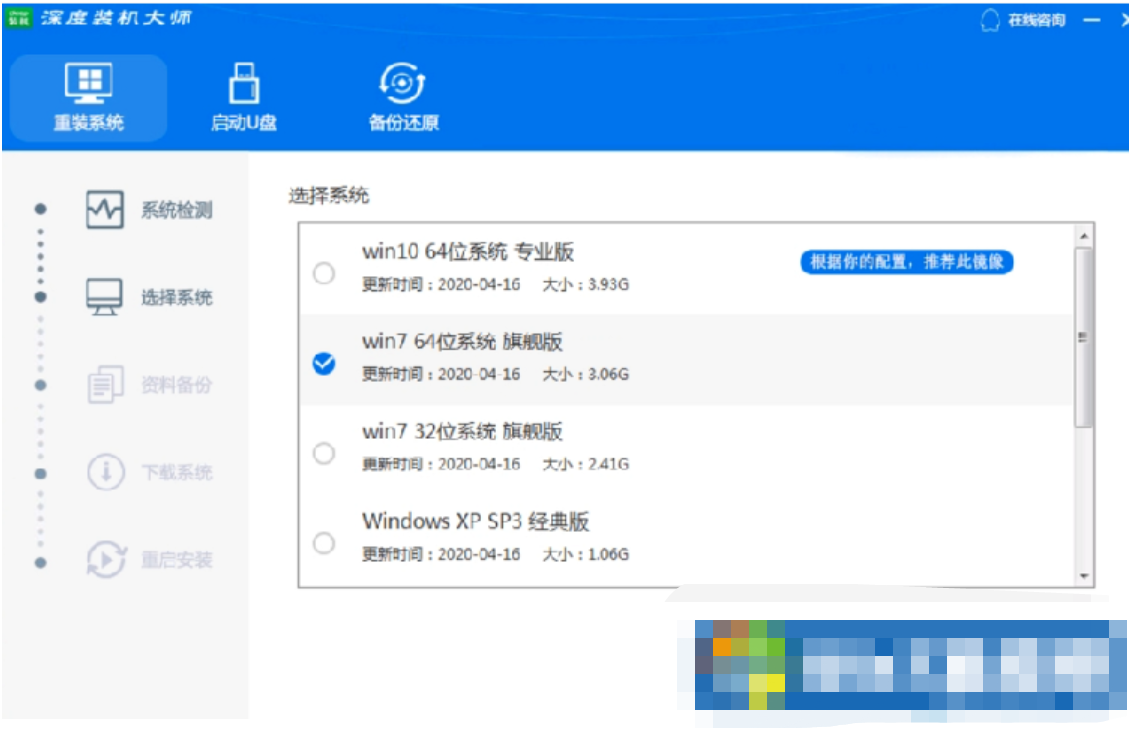Click the 在线咨询 text link
The height and width of the screenshot is (731, 1144).
click(x=1036, y=20)
